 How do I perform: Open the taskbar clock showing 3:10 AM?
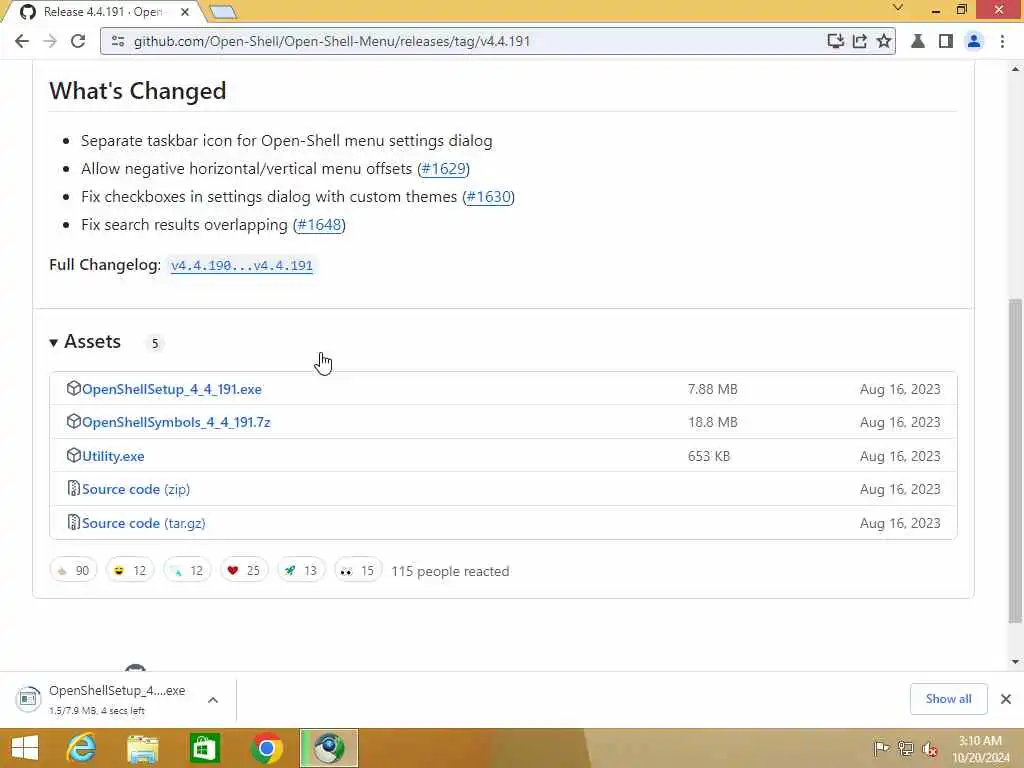tap(980, 749)
